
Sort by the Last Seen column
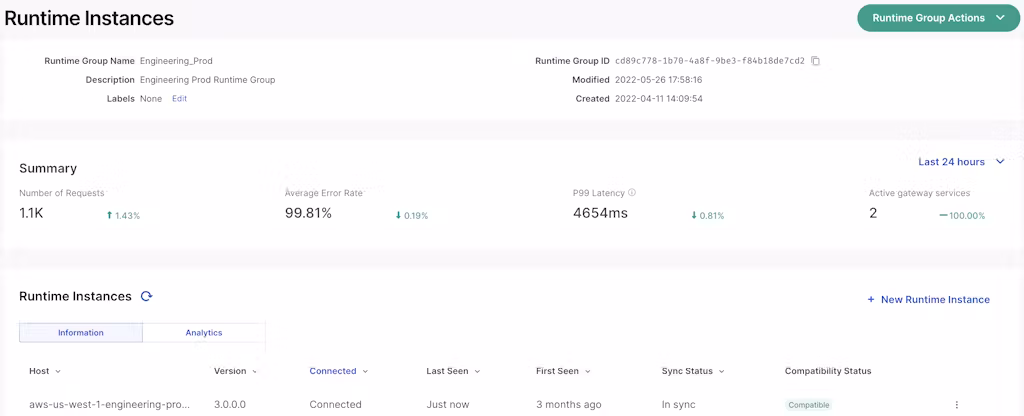tap(453, 371)
